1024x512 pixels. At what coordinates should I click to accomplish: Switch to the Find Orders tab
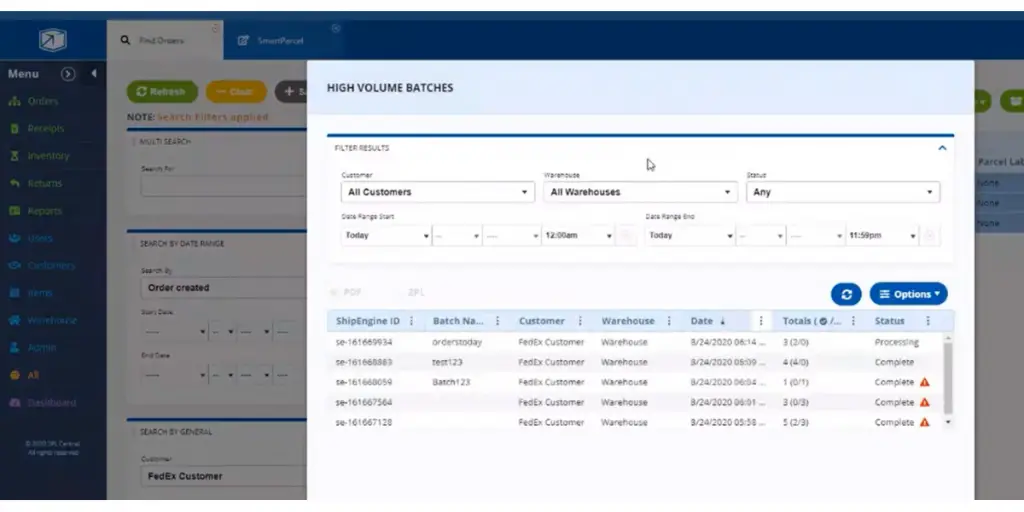coord(165,40)
